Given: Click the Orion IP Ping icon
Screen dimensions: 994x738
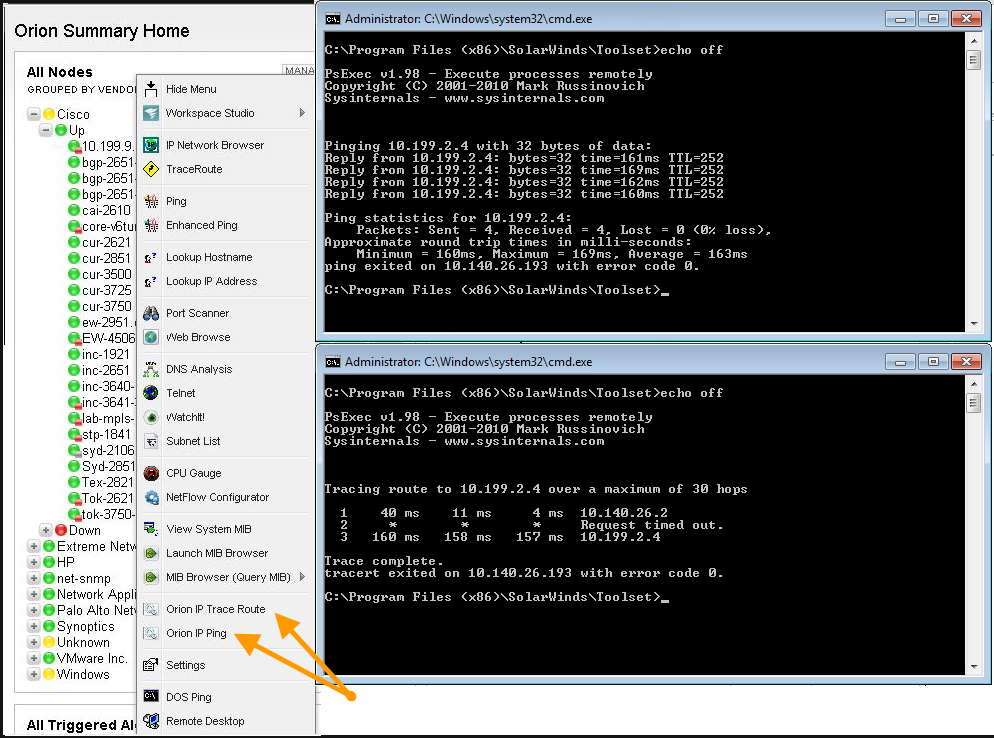Looking at the screenshot, I should (151, 633).
